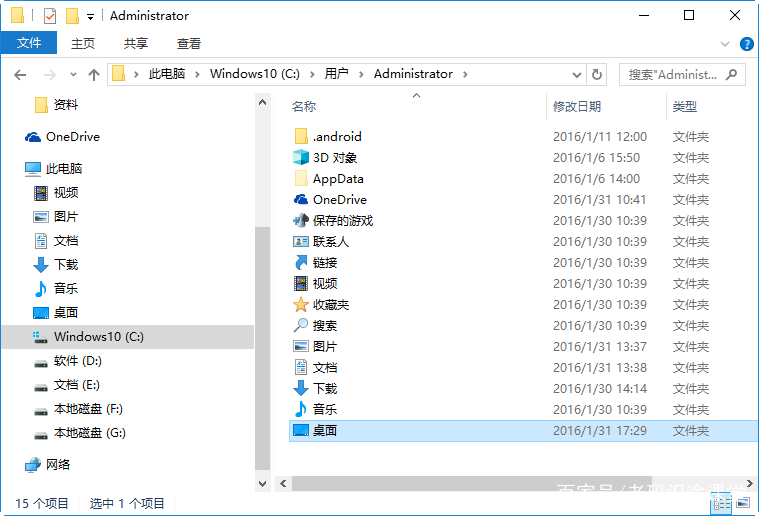Sort by the 类型 column header
This screenshot has width=759, height=516.
click(685, 106)
